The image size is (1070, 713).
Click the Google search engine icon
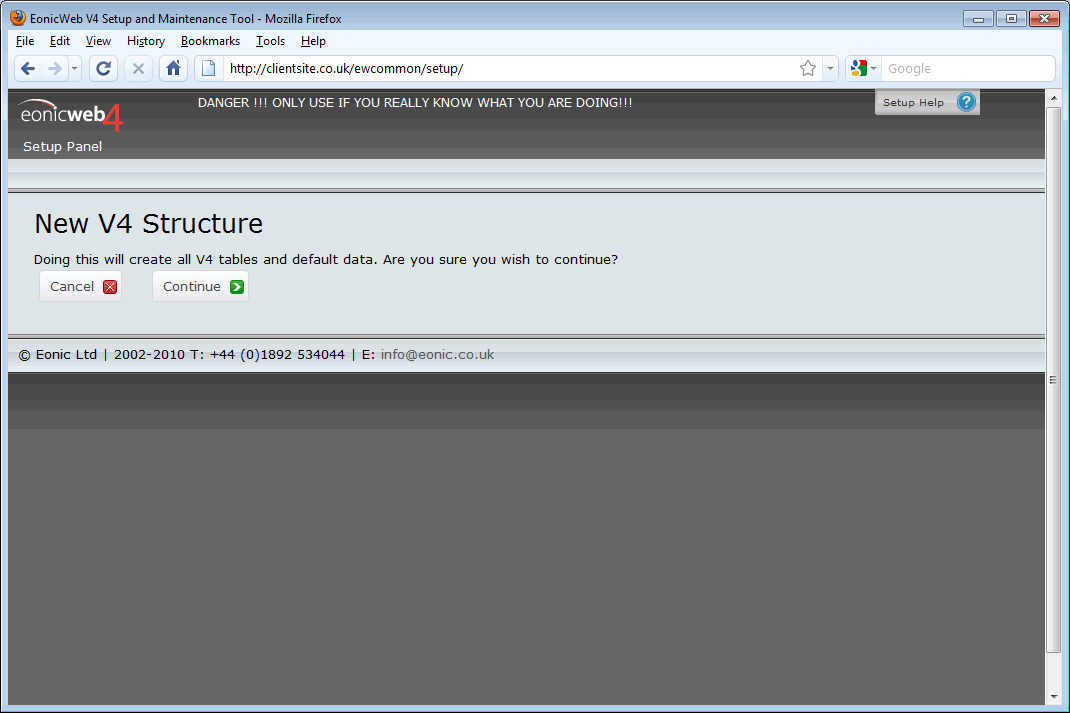(x=859, y=68)
